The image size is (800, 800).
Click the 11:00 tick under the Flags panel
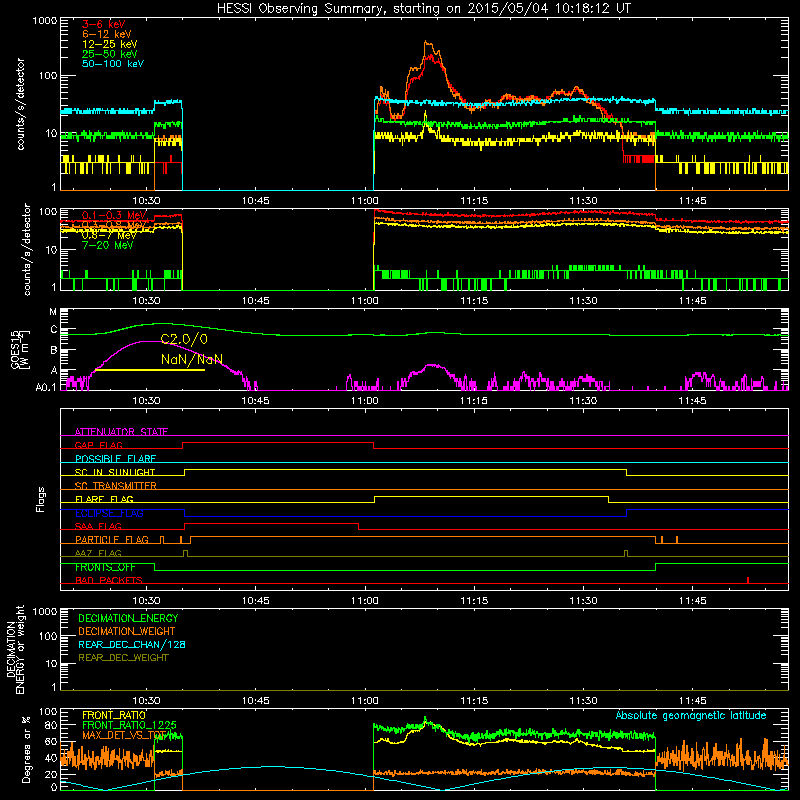coord(365,601)
